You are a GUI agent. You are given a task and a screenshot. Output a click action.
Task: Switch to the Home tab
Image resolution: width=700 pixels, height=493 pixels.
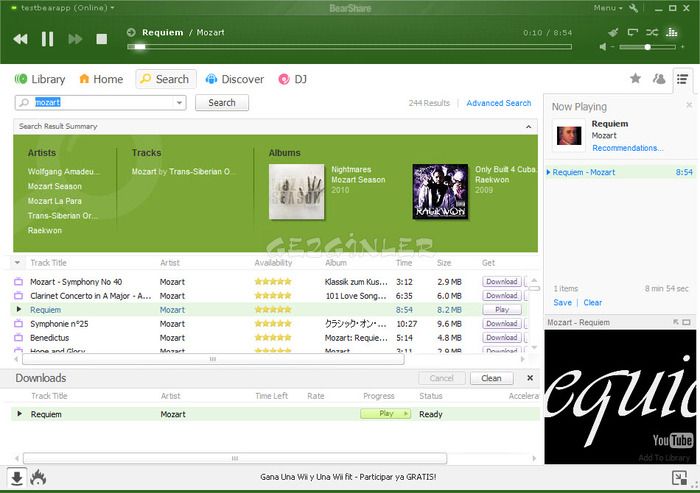click(101, 79)
